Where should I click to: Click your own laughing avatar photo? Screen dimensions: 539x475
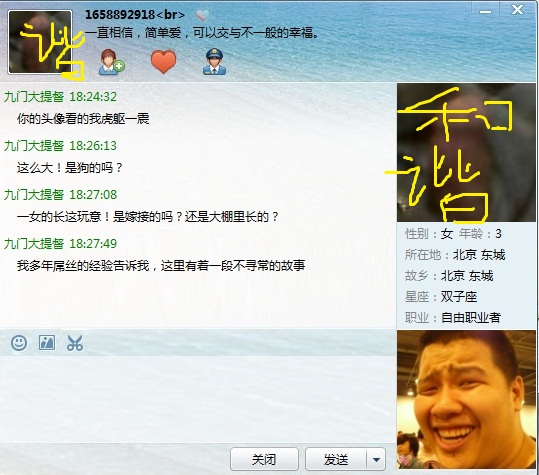(x=466, y=399)
